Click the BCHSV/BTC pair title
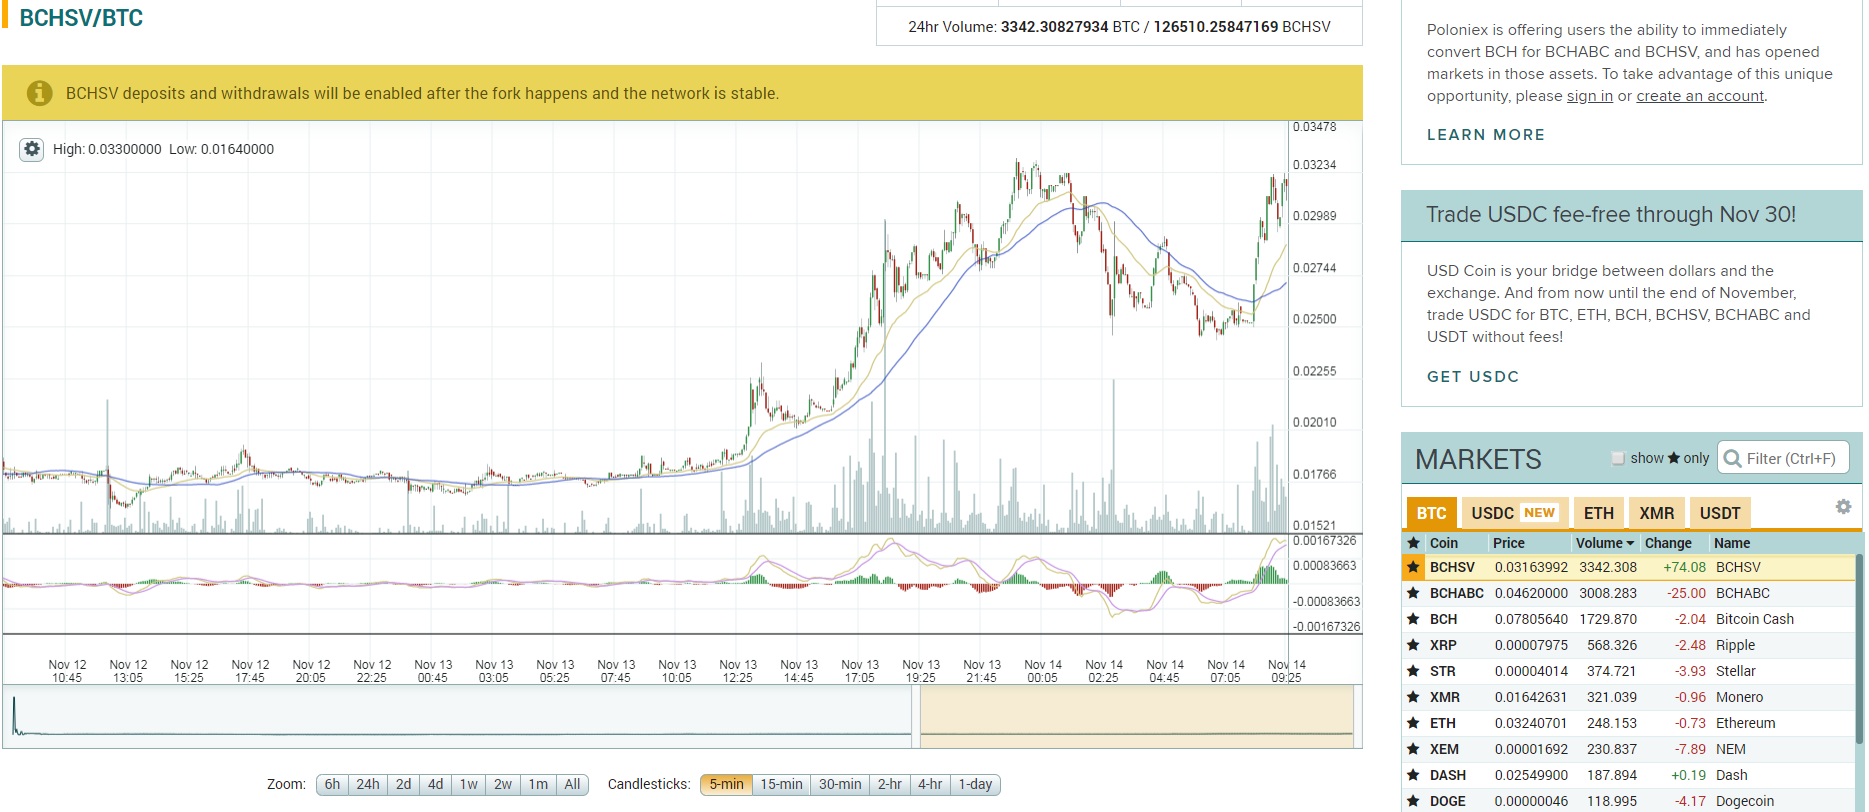This screenshot has height=812, width=1869. [x=81, y=18]
